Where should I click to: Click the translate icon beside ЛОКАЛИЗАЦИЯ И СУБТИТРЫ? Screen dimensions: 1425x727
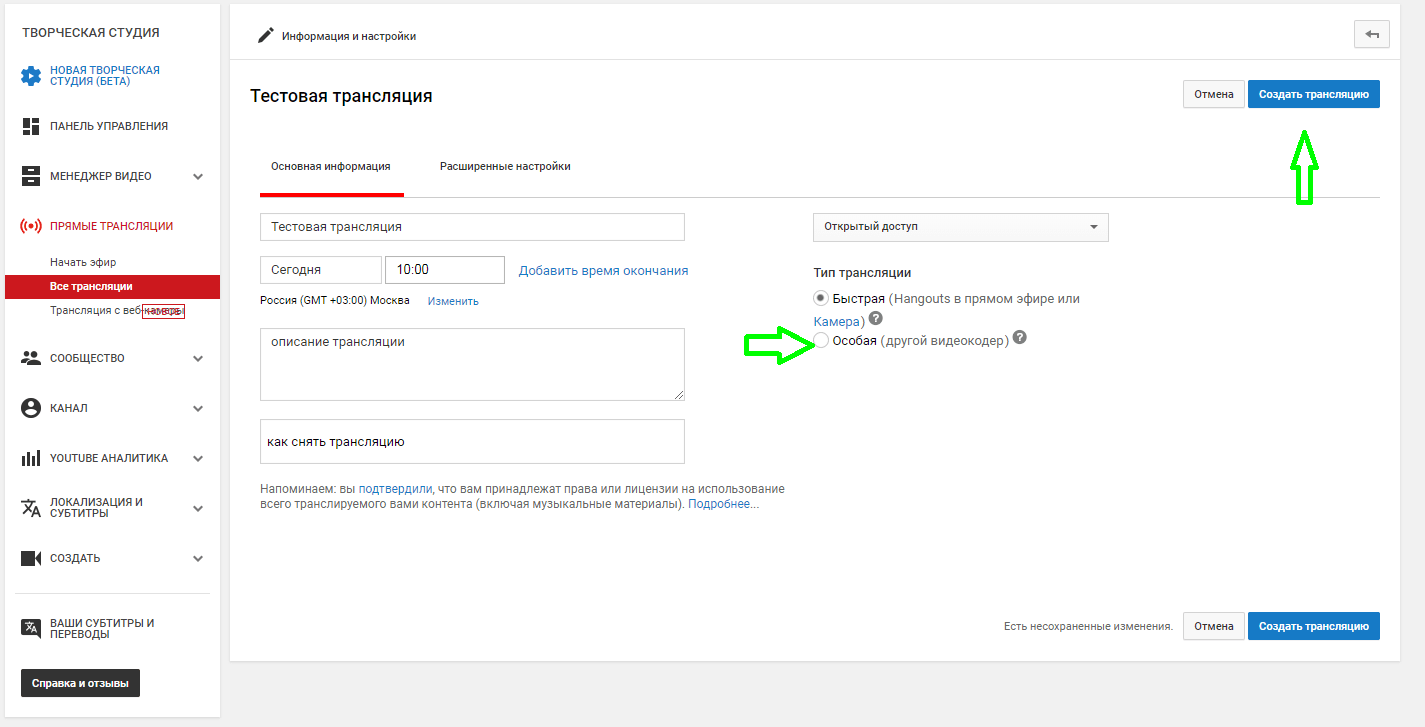(31, 508)
